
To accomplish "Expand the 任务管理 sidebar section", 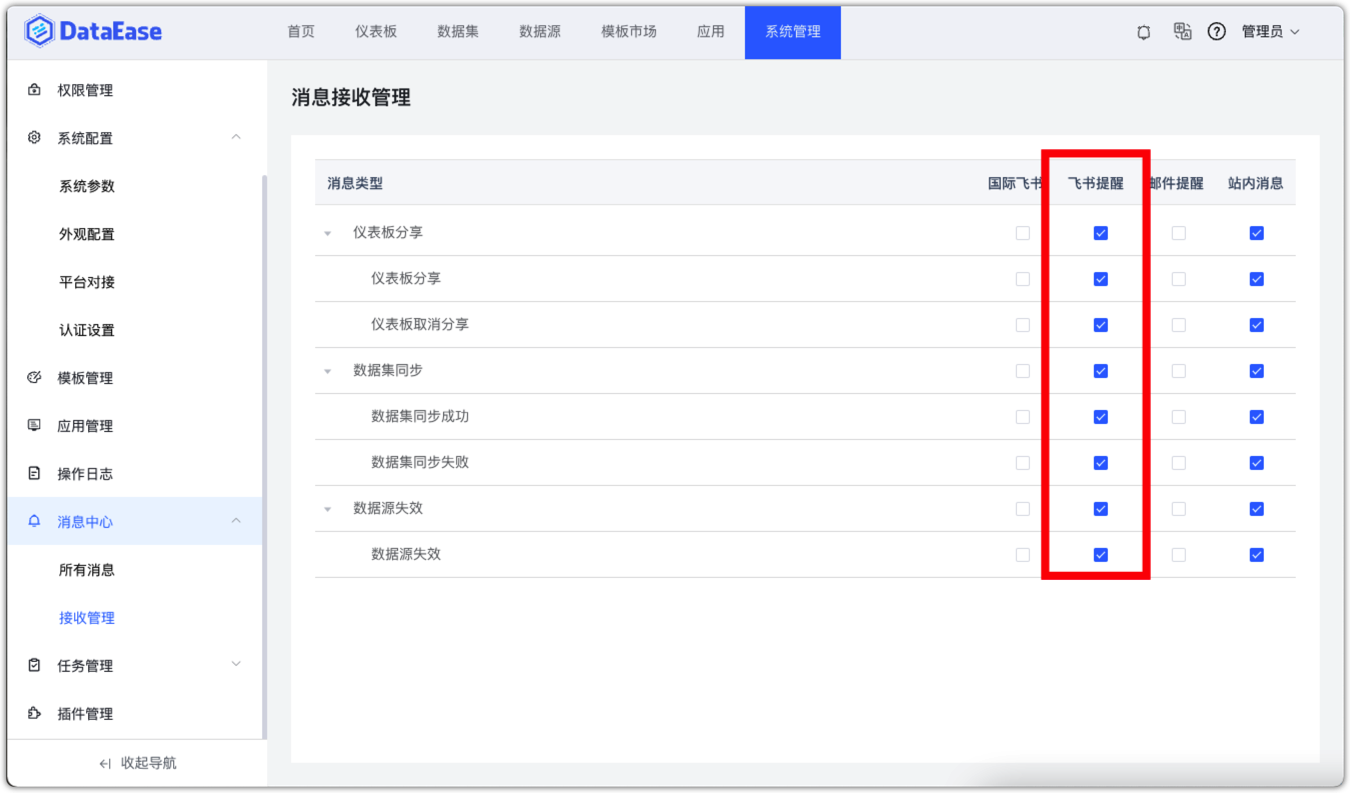I will [x=236, y=664].
